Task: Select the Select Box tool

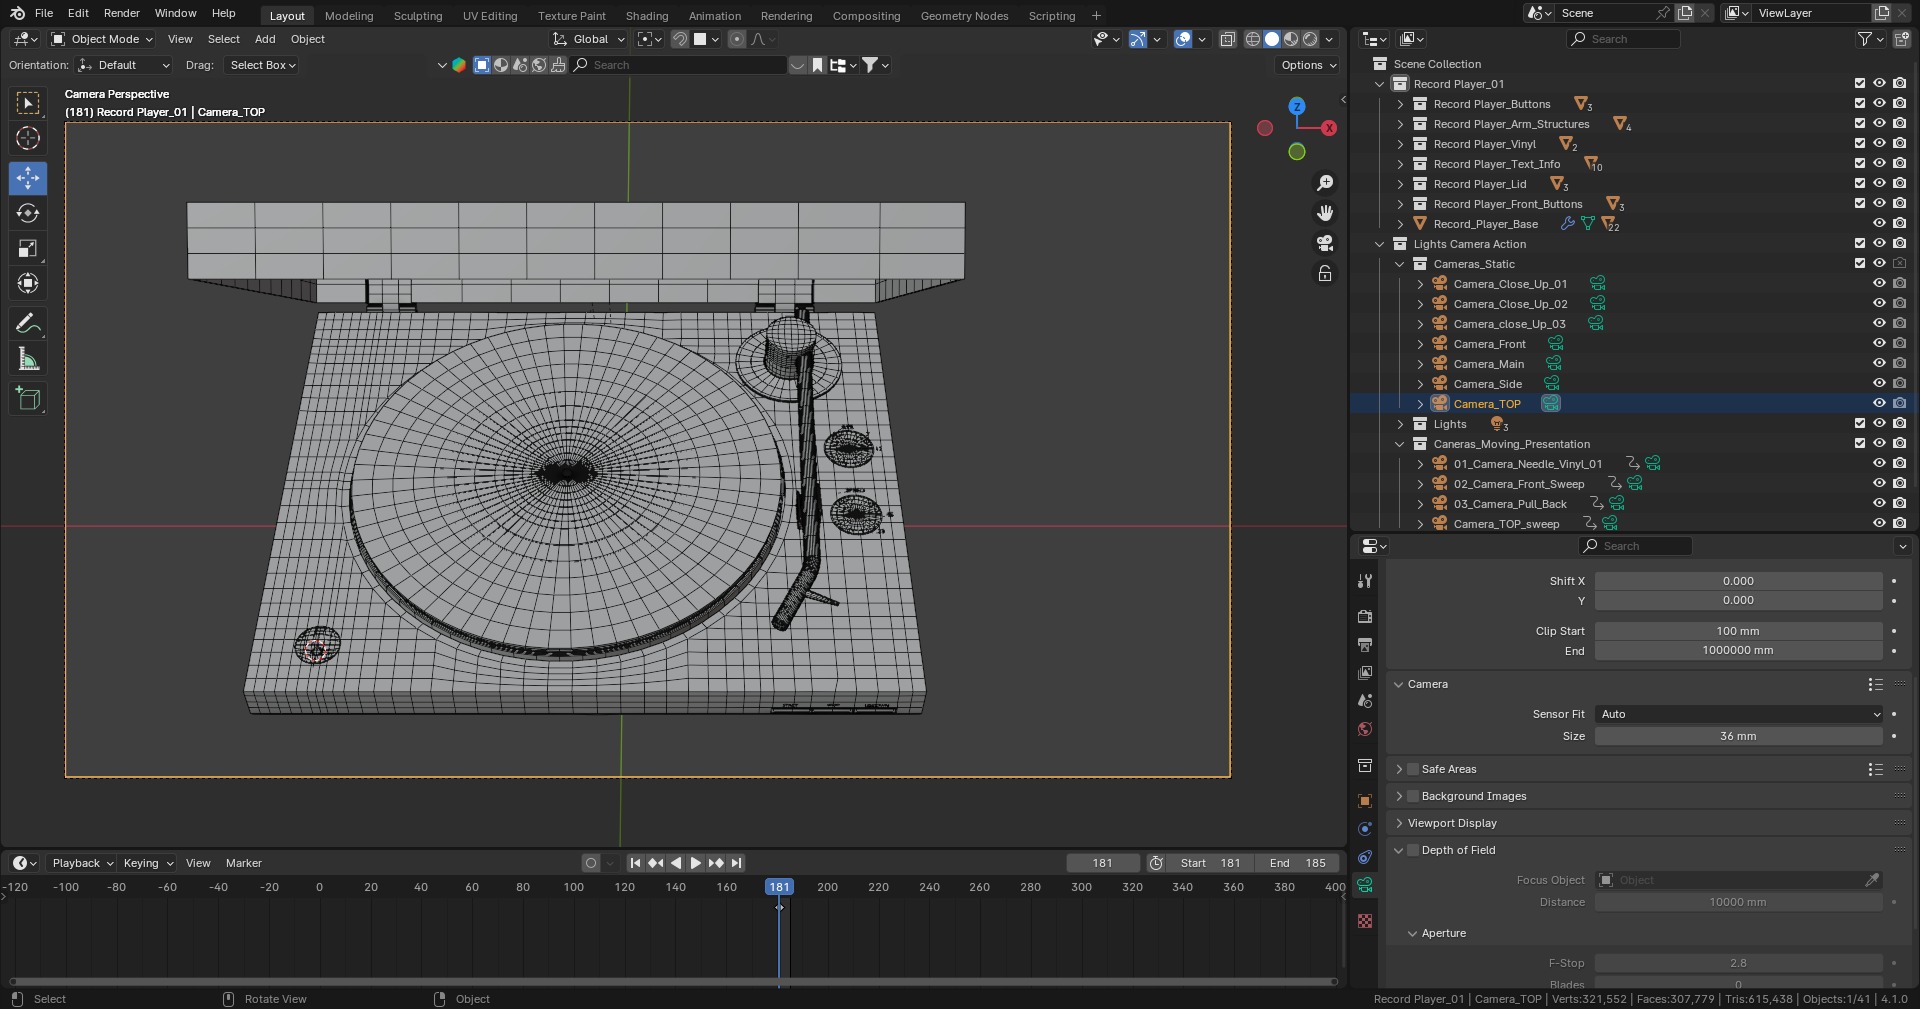Action: pos(28,103)
